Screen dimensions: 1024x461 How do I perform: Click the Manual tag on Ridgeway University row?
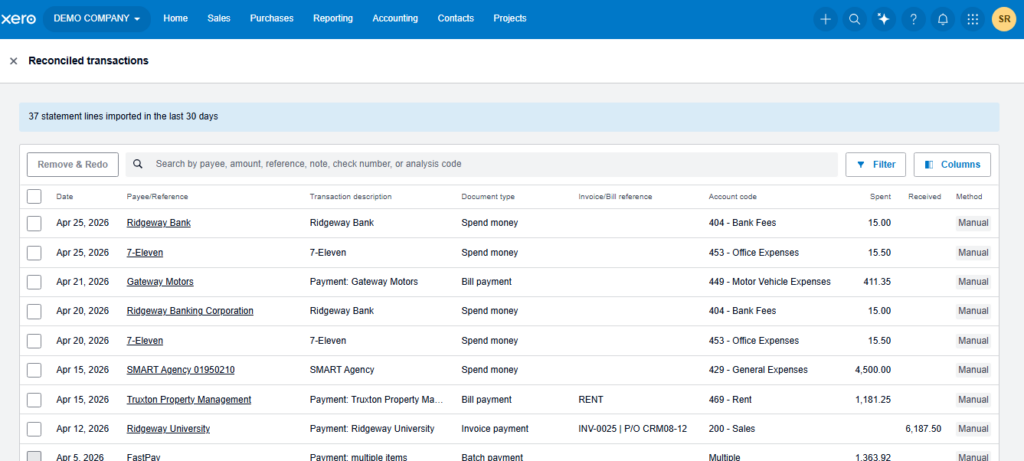973,428
